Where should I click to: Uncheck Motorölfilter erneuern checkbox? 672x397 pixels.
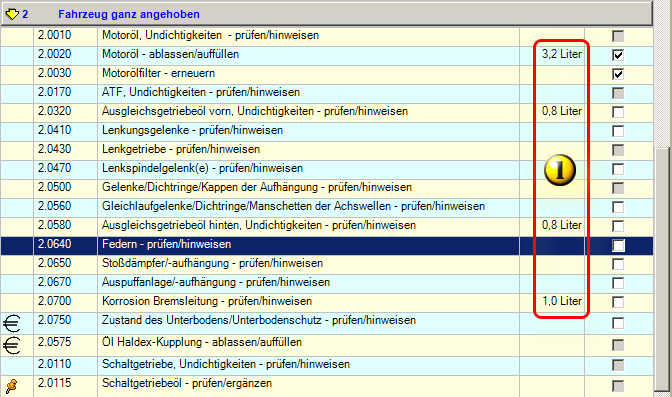point(618,74)
